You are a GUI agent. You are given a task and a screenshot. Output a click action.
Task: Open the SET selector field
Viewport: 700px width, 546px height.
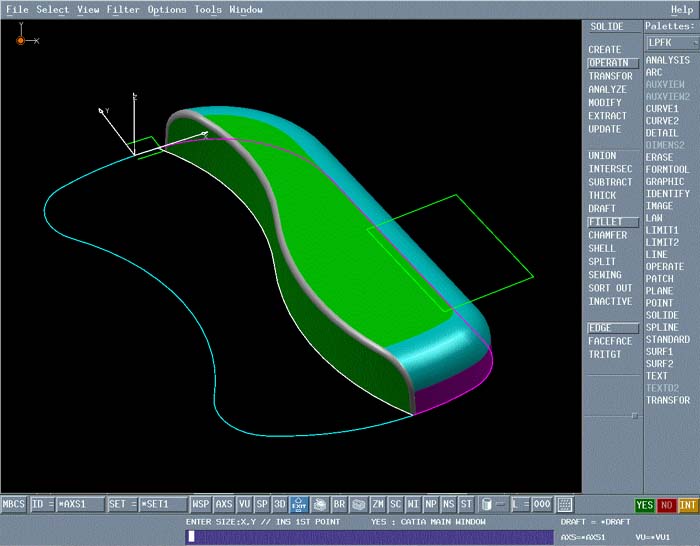[162, 505]
